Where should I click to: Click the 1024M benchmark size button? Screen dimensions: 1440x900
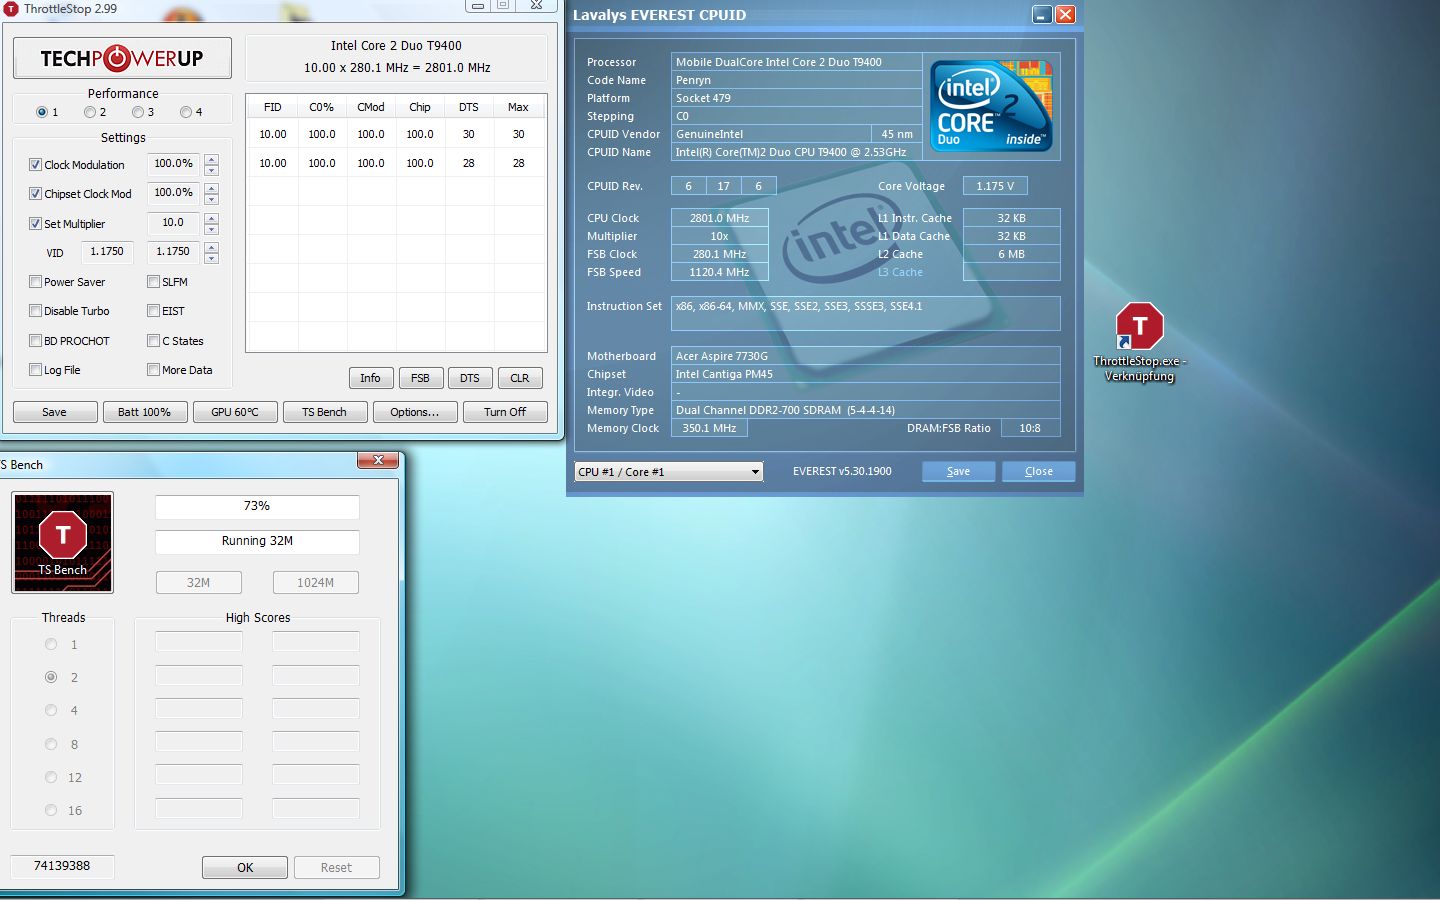click(x=316, y=583)
